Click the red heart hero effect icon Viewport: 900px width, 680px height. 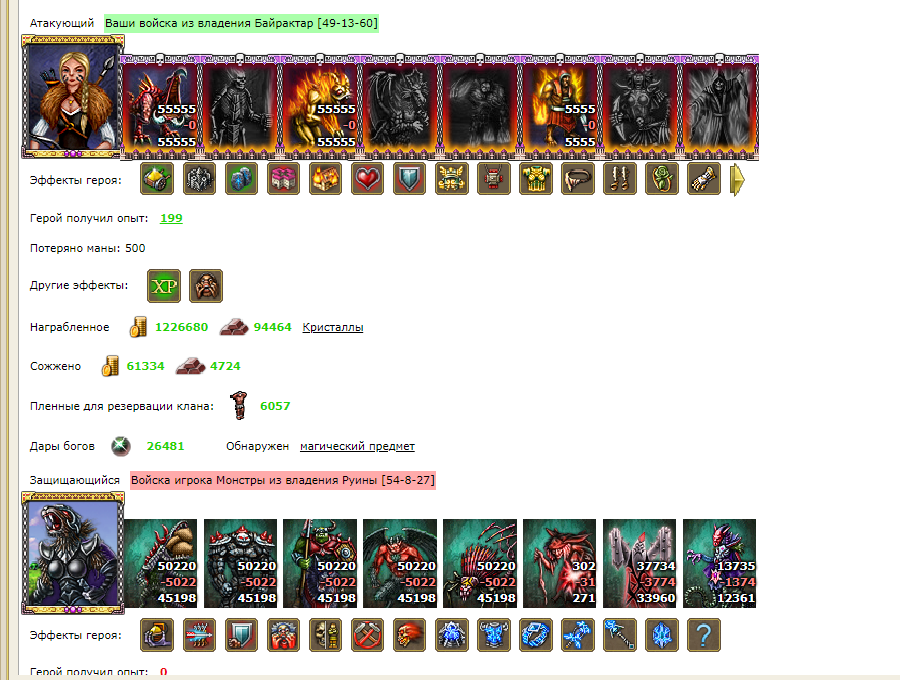coord(367,179)
